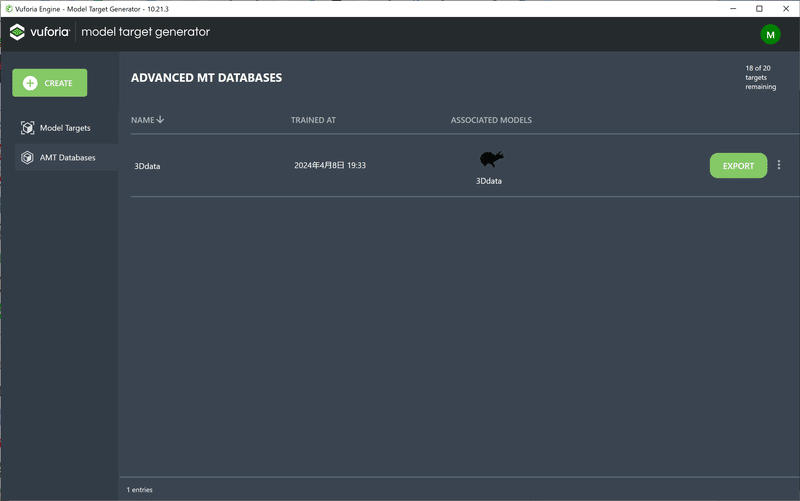Click ASSOCIATED MODELS column header
800x501 pixels.
491,120
